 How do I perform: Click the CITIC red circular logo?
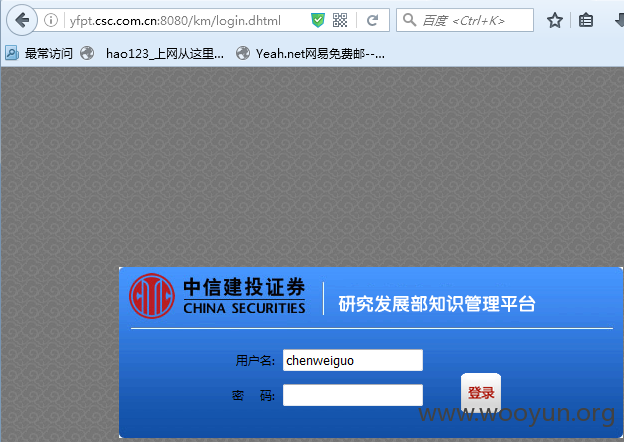[152, 296]
